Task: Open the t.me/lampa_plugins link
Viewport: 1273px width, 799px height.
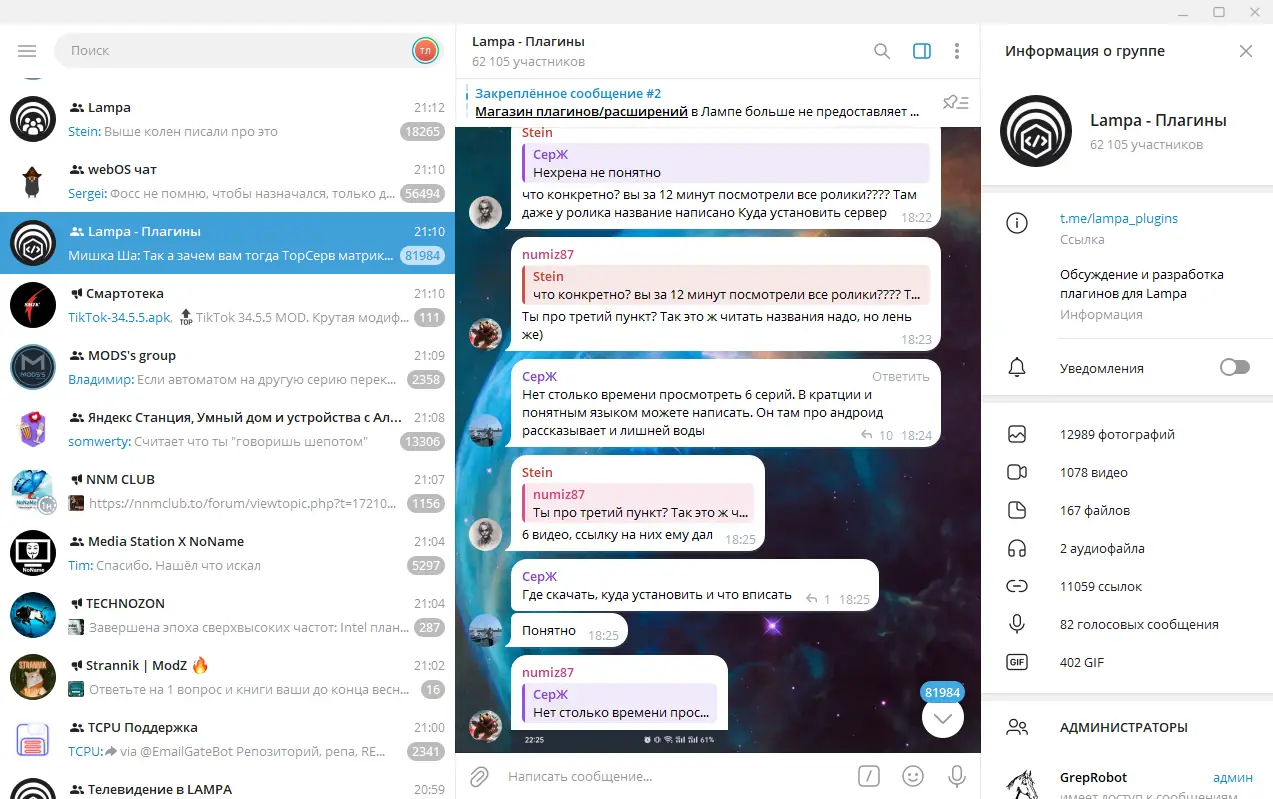Action: click(x=1119, y=218)
